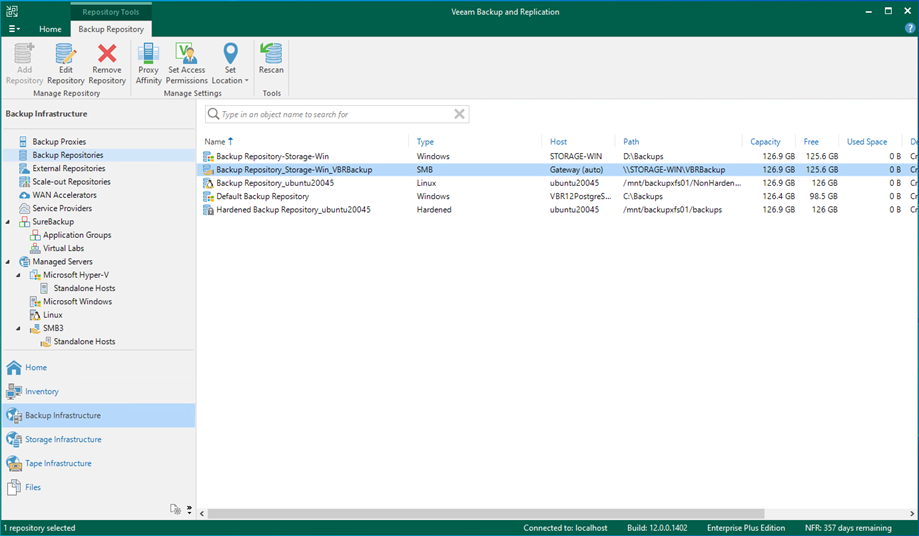Image resolution: width=919 pixels, height=536 pixels.
Task: Open Backup Proxies in the tree
Action: [x=59, y=141]
